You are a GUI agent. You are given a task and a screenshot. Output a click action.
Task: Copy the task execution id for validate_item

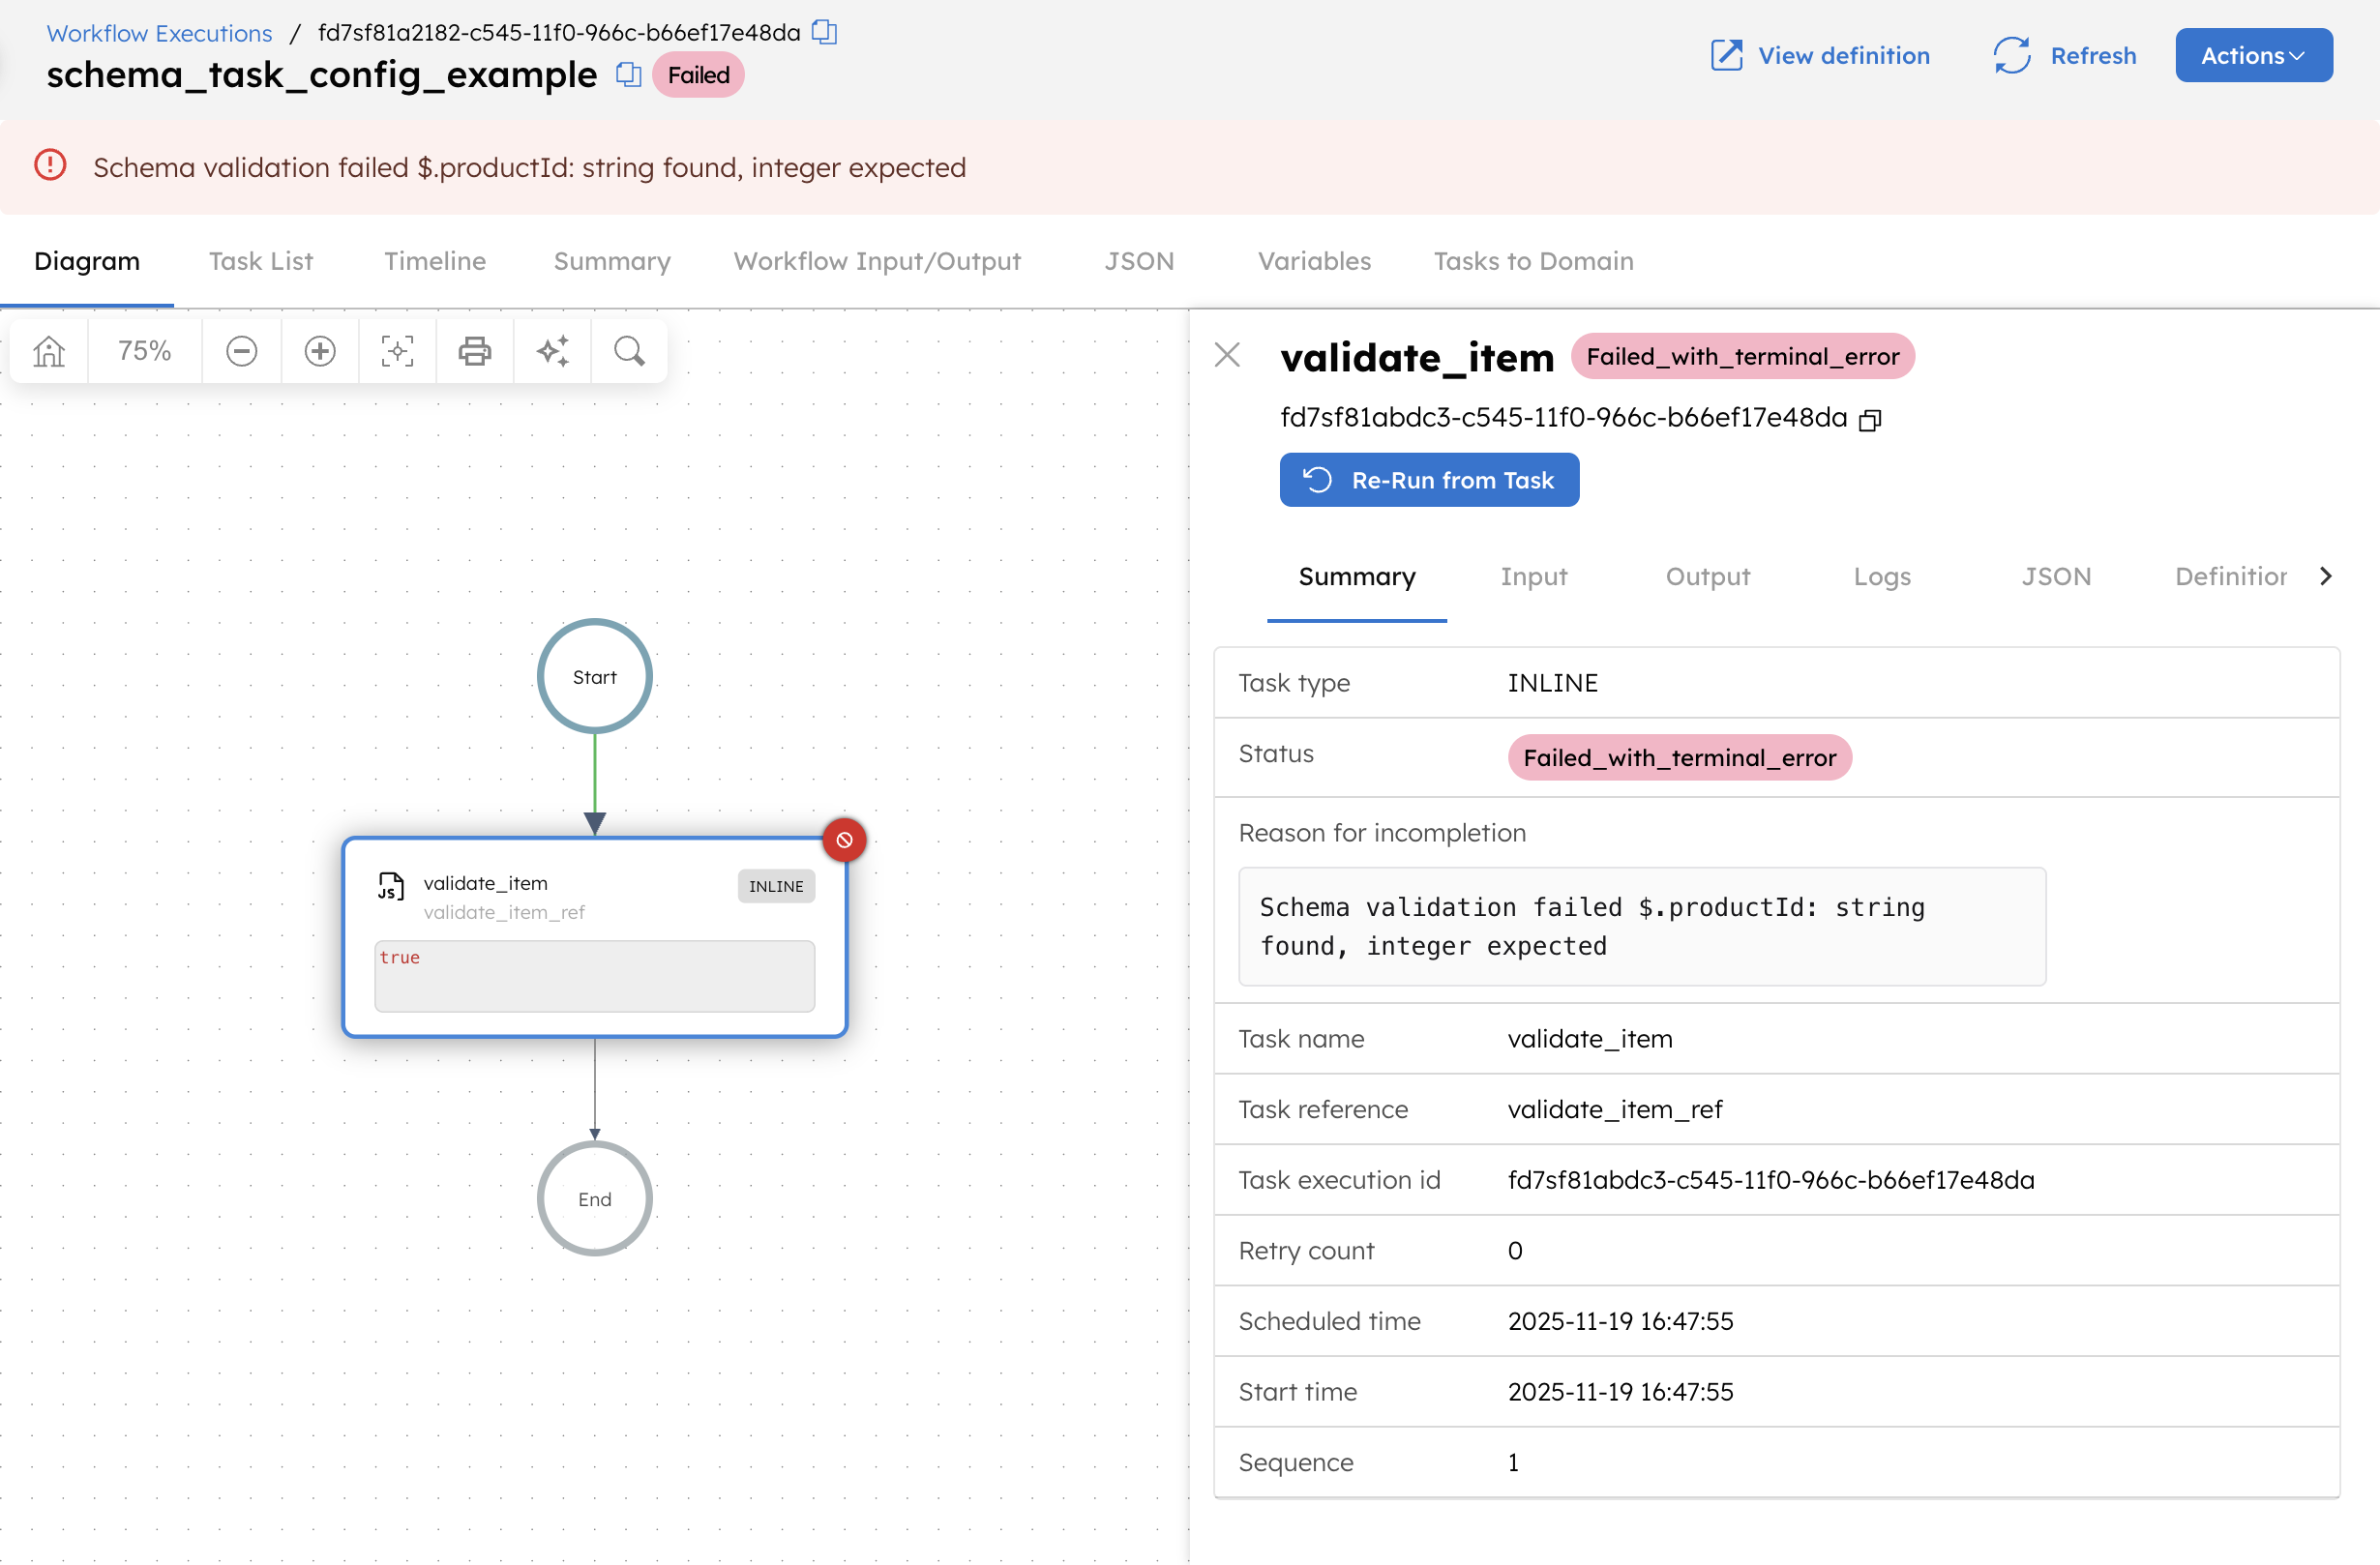pyautogui.click(x=1870, y=418)
